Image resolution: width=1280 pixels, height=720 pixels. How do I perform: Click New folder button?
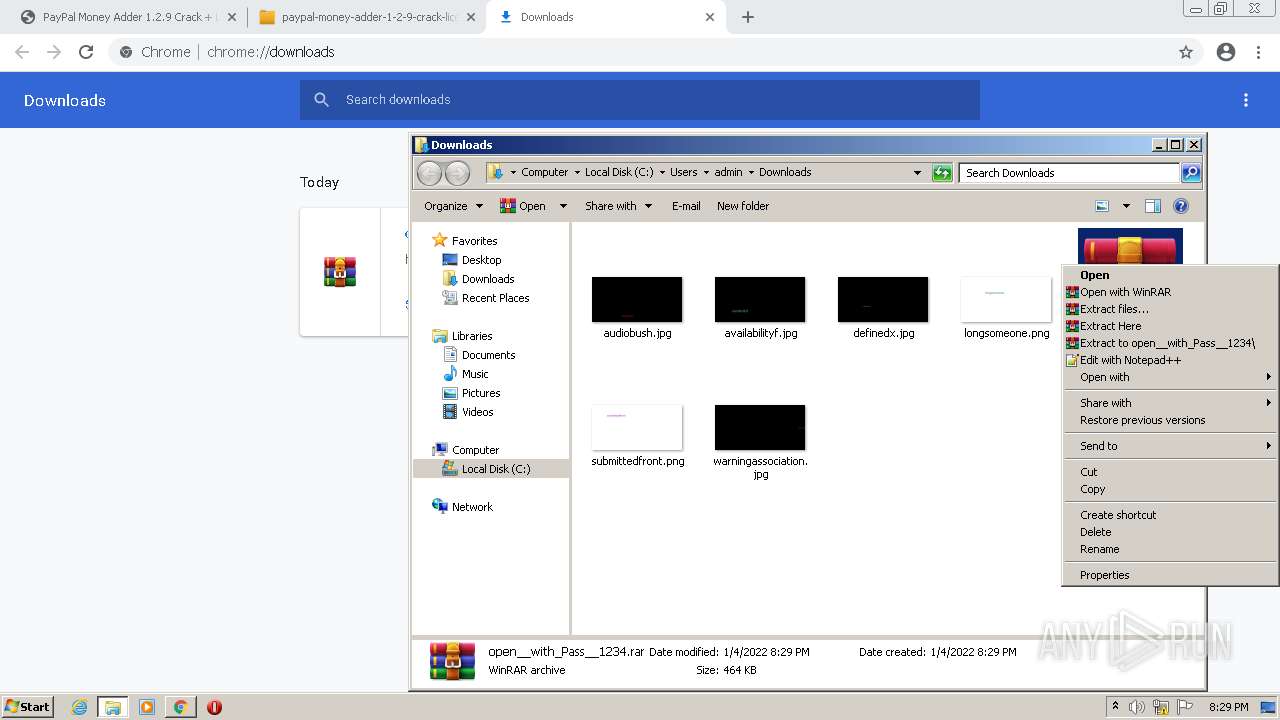click(743, 206)
